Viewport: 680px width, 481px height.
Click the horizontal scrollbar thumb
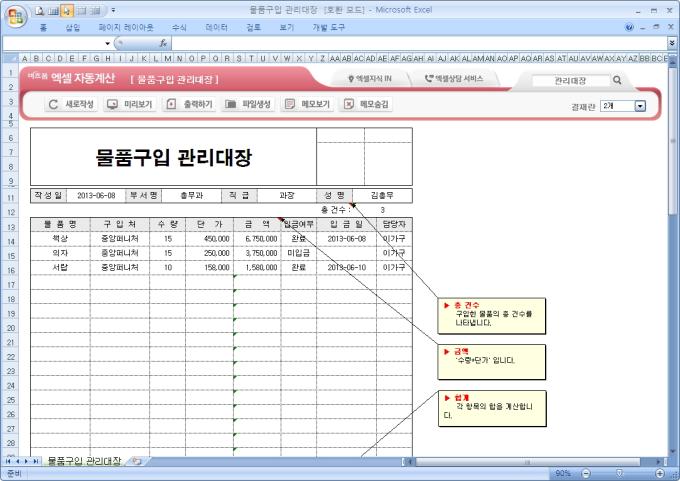528,462
